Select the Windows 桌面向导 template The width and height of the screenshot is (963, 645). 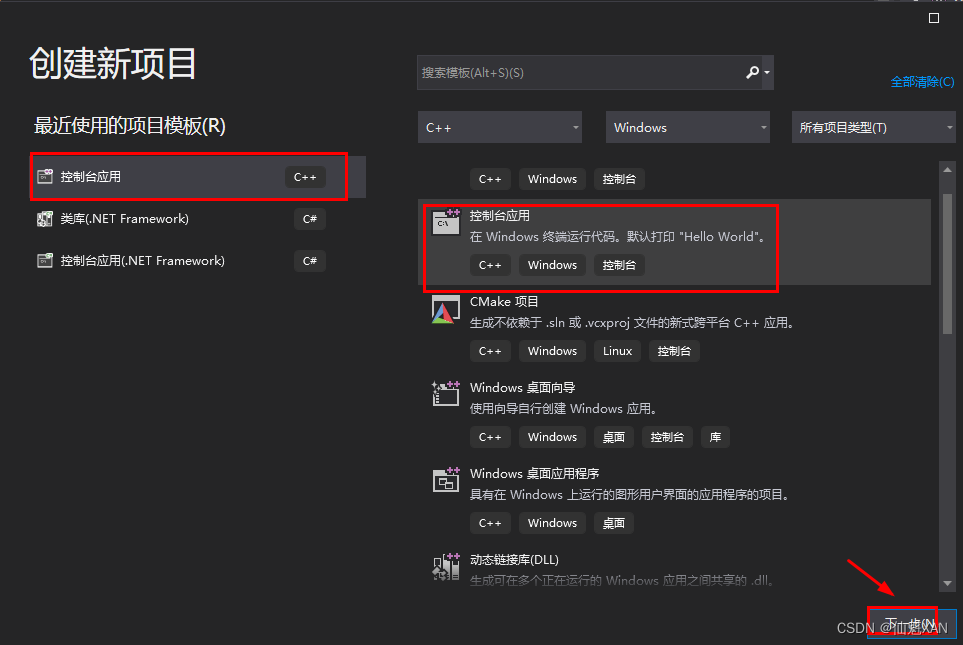(x=674, y=414)
